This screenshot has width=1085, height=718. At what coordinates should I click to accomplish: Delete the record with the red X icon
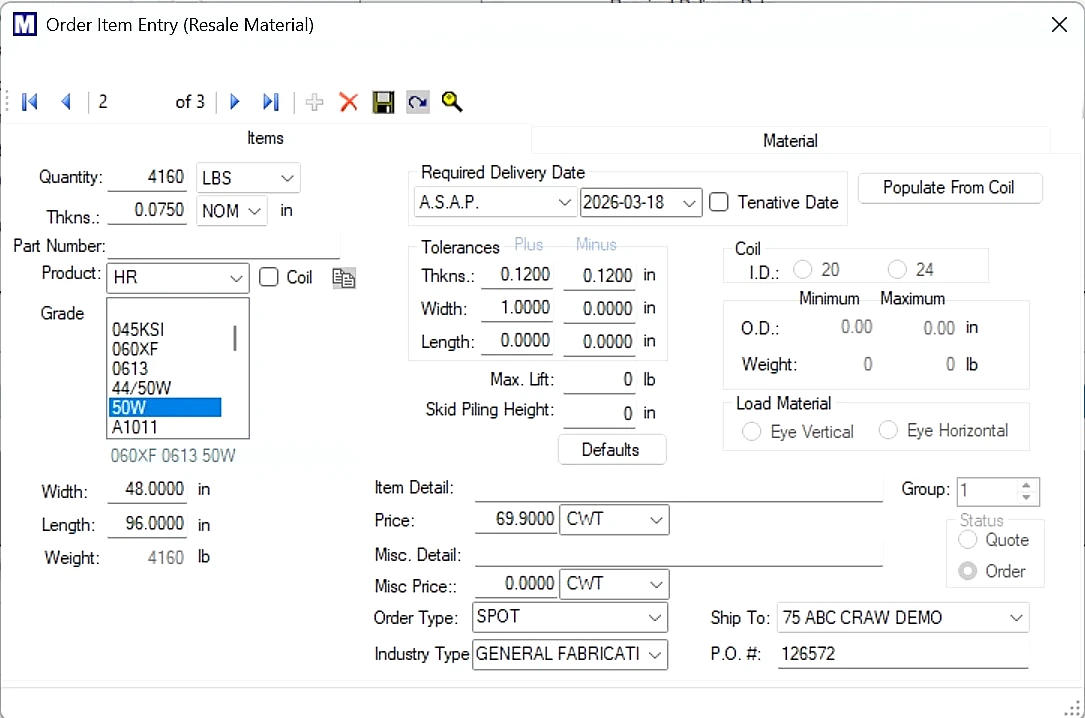pos(348,101)
